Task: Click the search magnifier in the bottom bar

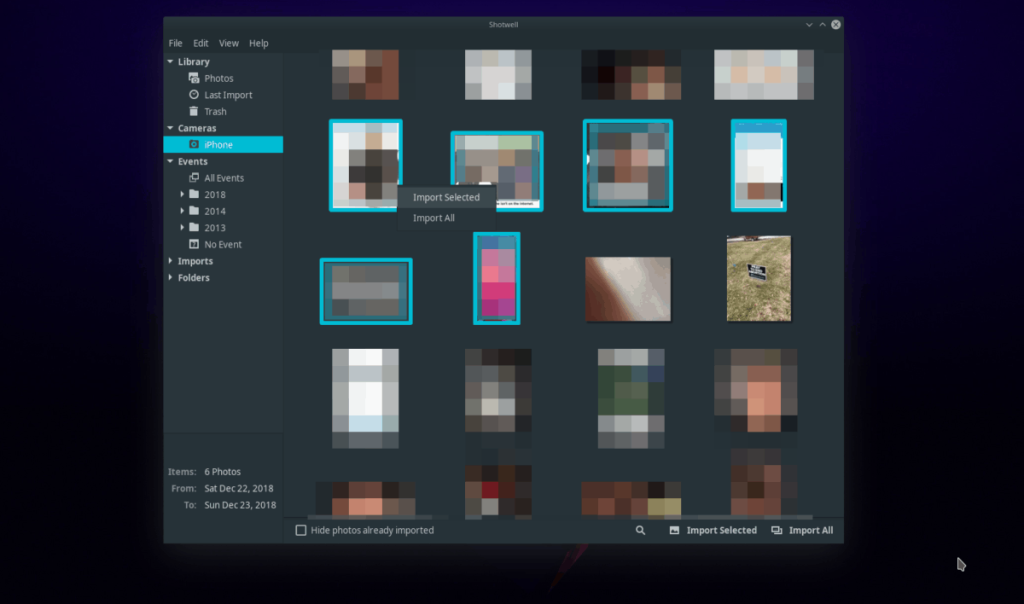Action: [640, 530]
